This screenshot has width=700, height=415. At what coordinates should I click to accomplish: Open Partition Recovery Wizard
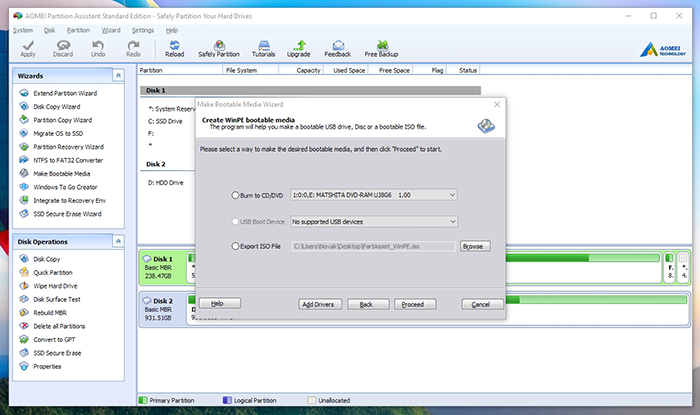pyautogui.click(x=68, y=147)
